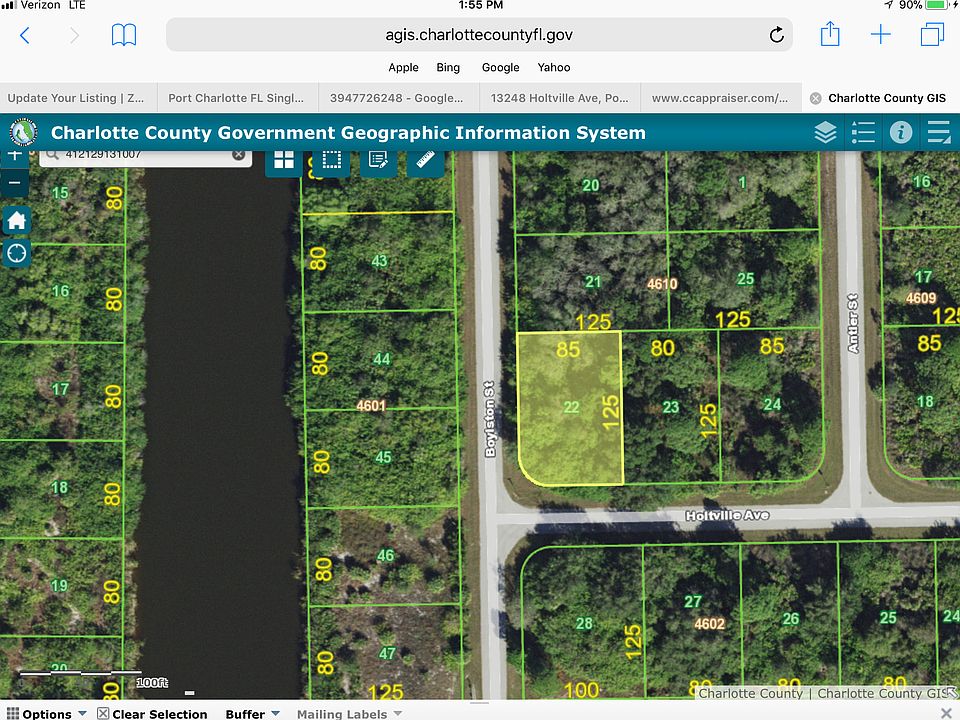Screen dimensions: 960x720
Task: Clear the parcel search text
Action: pyautogui.click(x=239, y=155)
